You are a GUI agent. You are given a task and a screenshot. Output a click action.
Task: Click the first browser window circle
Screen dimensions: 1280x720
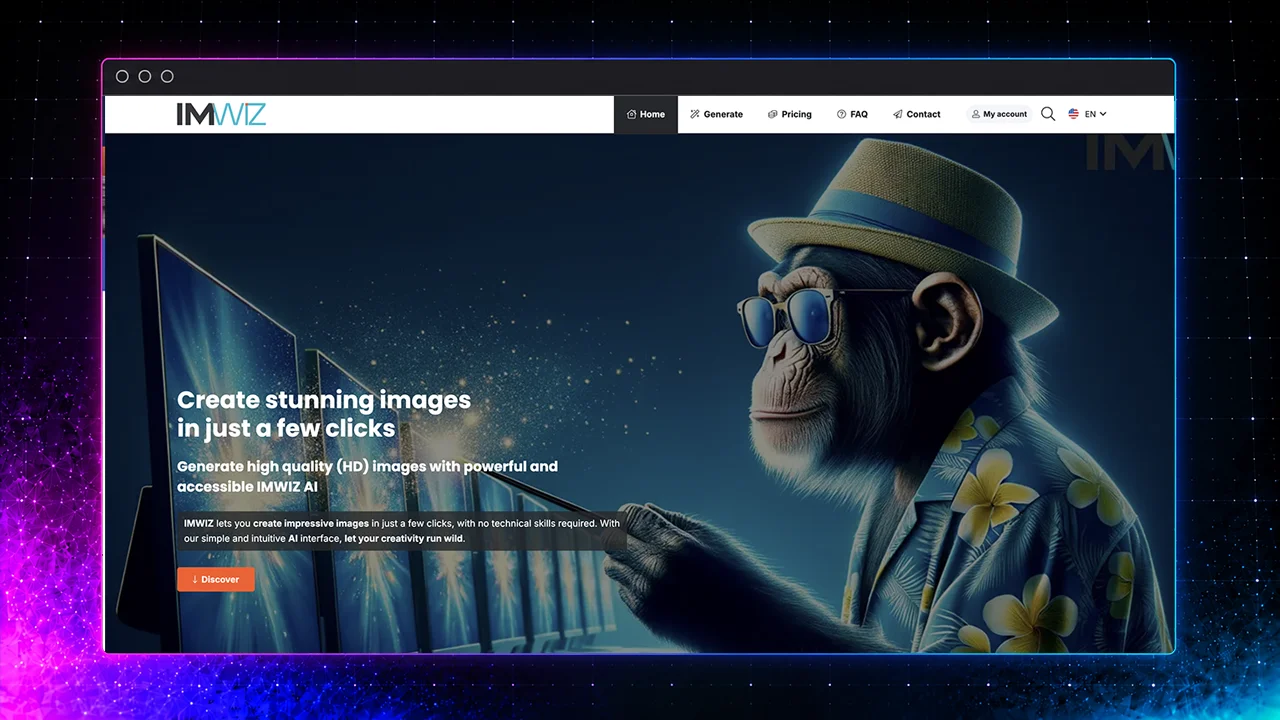click(122, 76)
